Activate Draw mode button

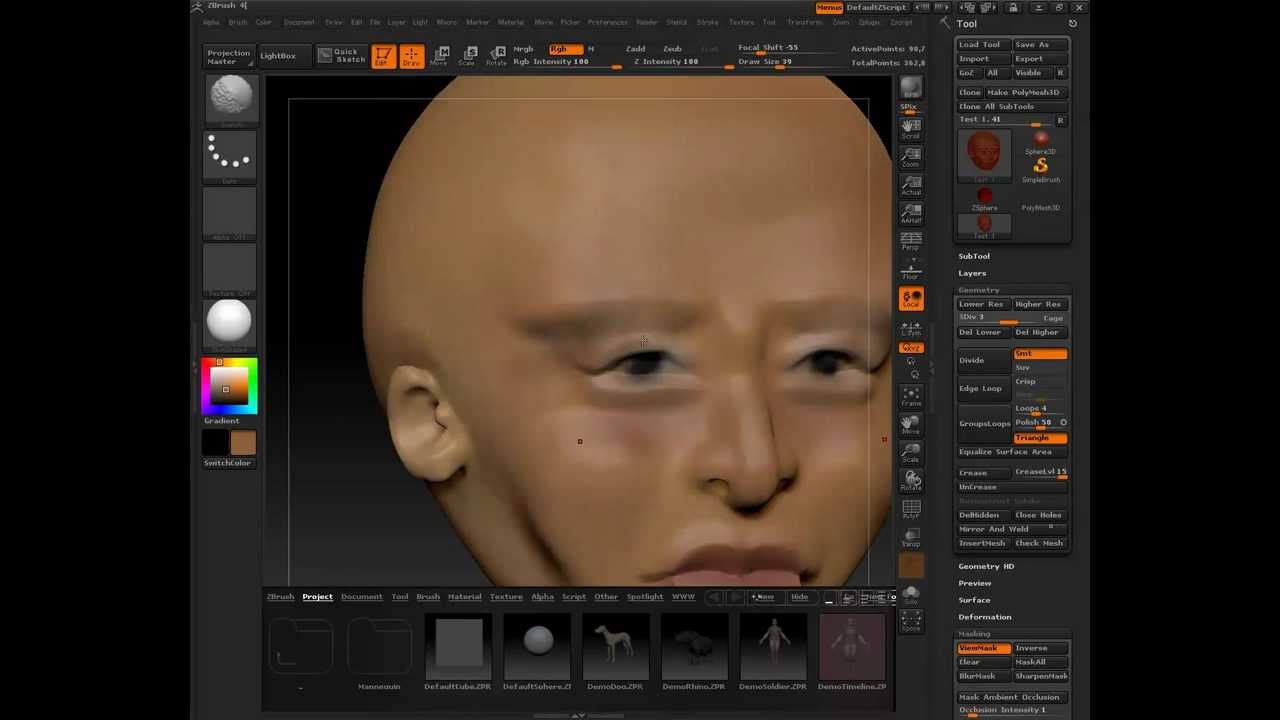tap(411, 56)
